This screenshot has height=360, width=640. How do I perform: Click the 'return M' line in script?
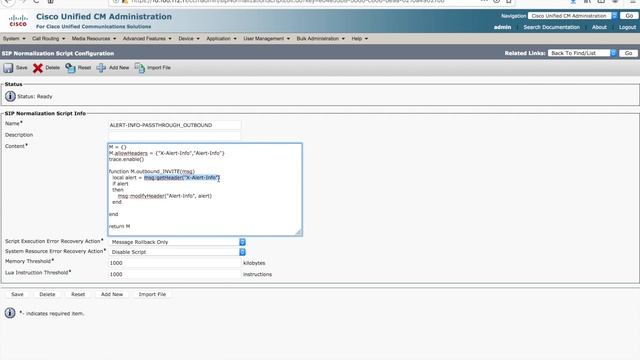point(119,226)
